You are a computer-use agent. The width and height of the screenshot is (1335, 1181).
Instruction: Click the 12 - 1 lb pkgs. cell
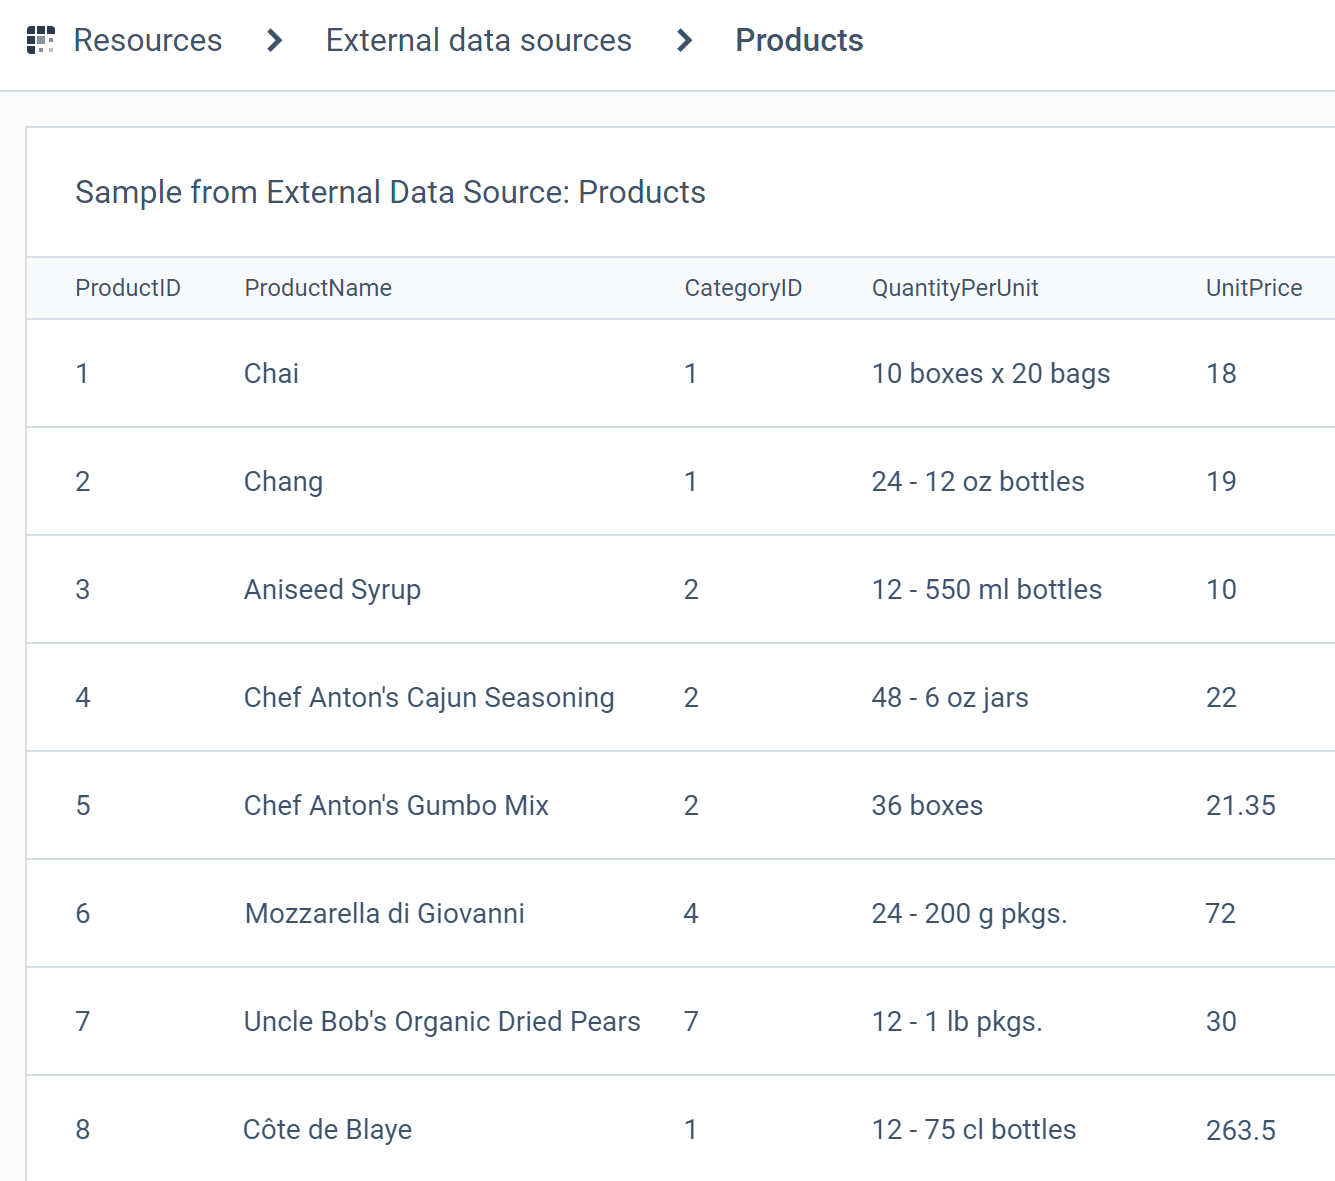pyautogui.click(x=956, y=1022)
